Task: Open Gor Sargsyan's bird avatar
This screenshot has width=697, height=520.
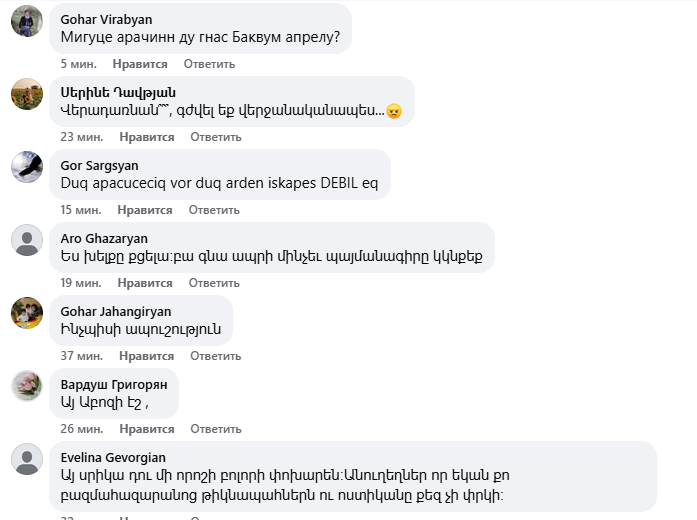Action: pos(27,167)
